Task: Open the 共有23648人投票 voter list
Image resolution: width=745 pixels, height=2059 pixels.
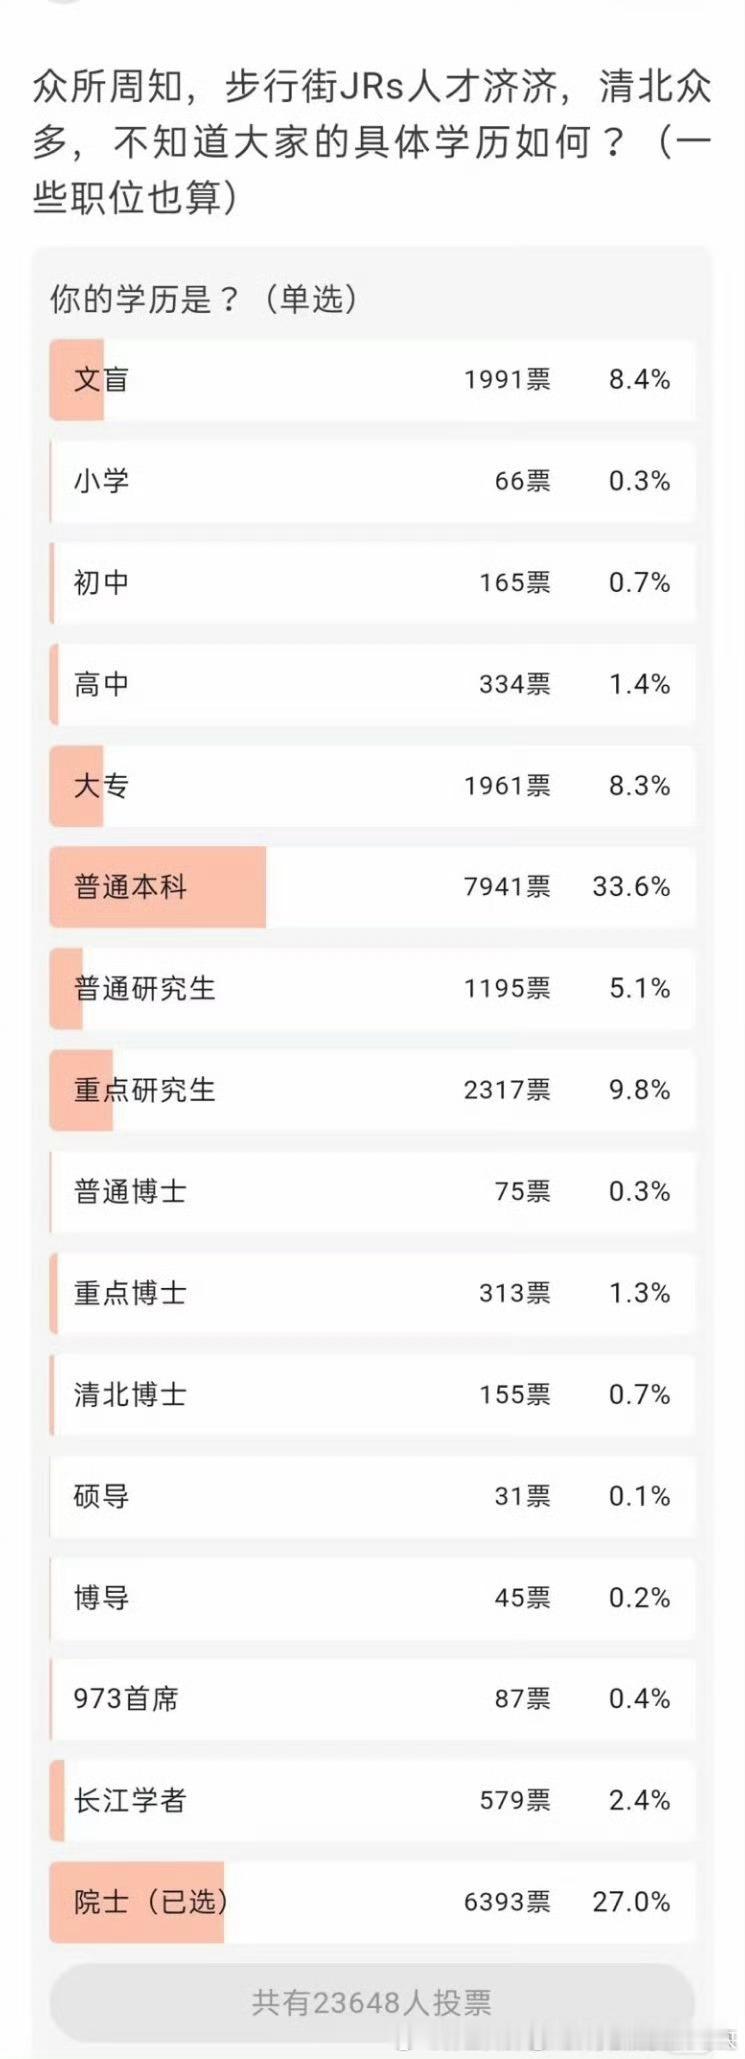Action: click(x=372, y=2004)
